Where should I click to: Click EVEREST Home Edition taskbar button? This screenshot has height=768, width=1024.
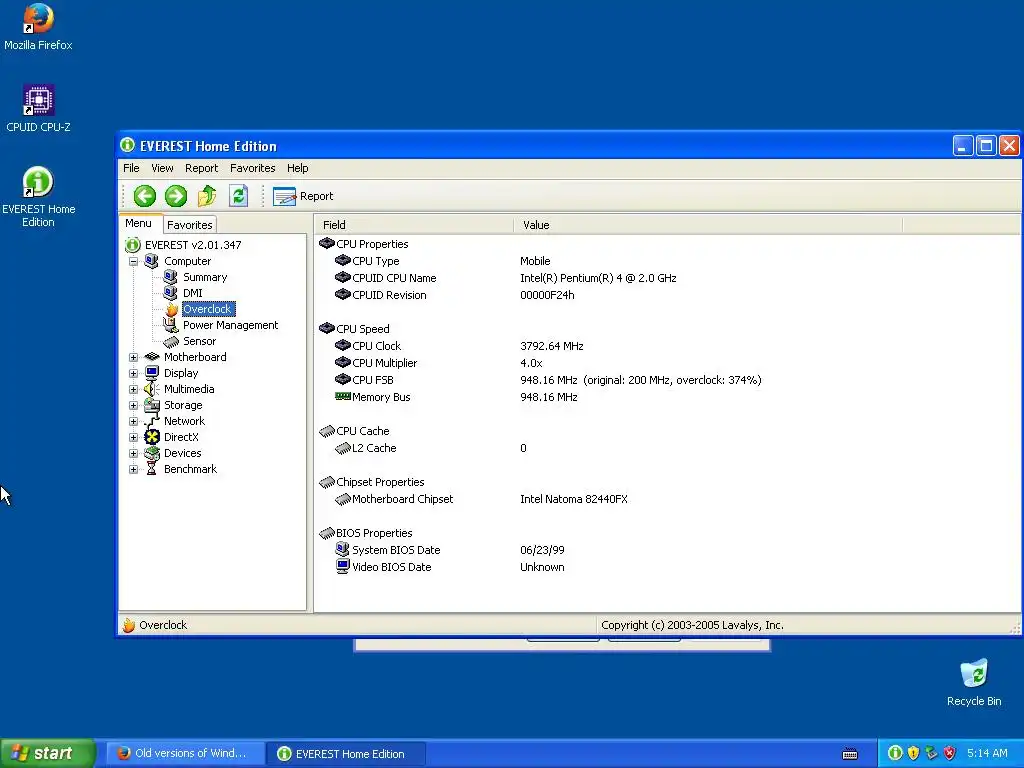point(346,754)
